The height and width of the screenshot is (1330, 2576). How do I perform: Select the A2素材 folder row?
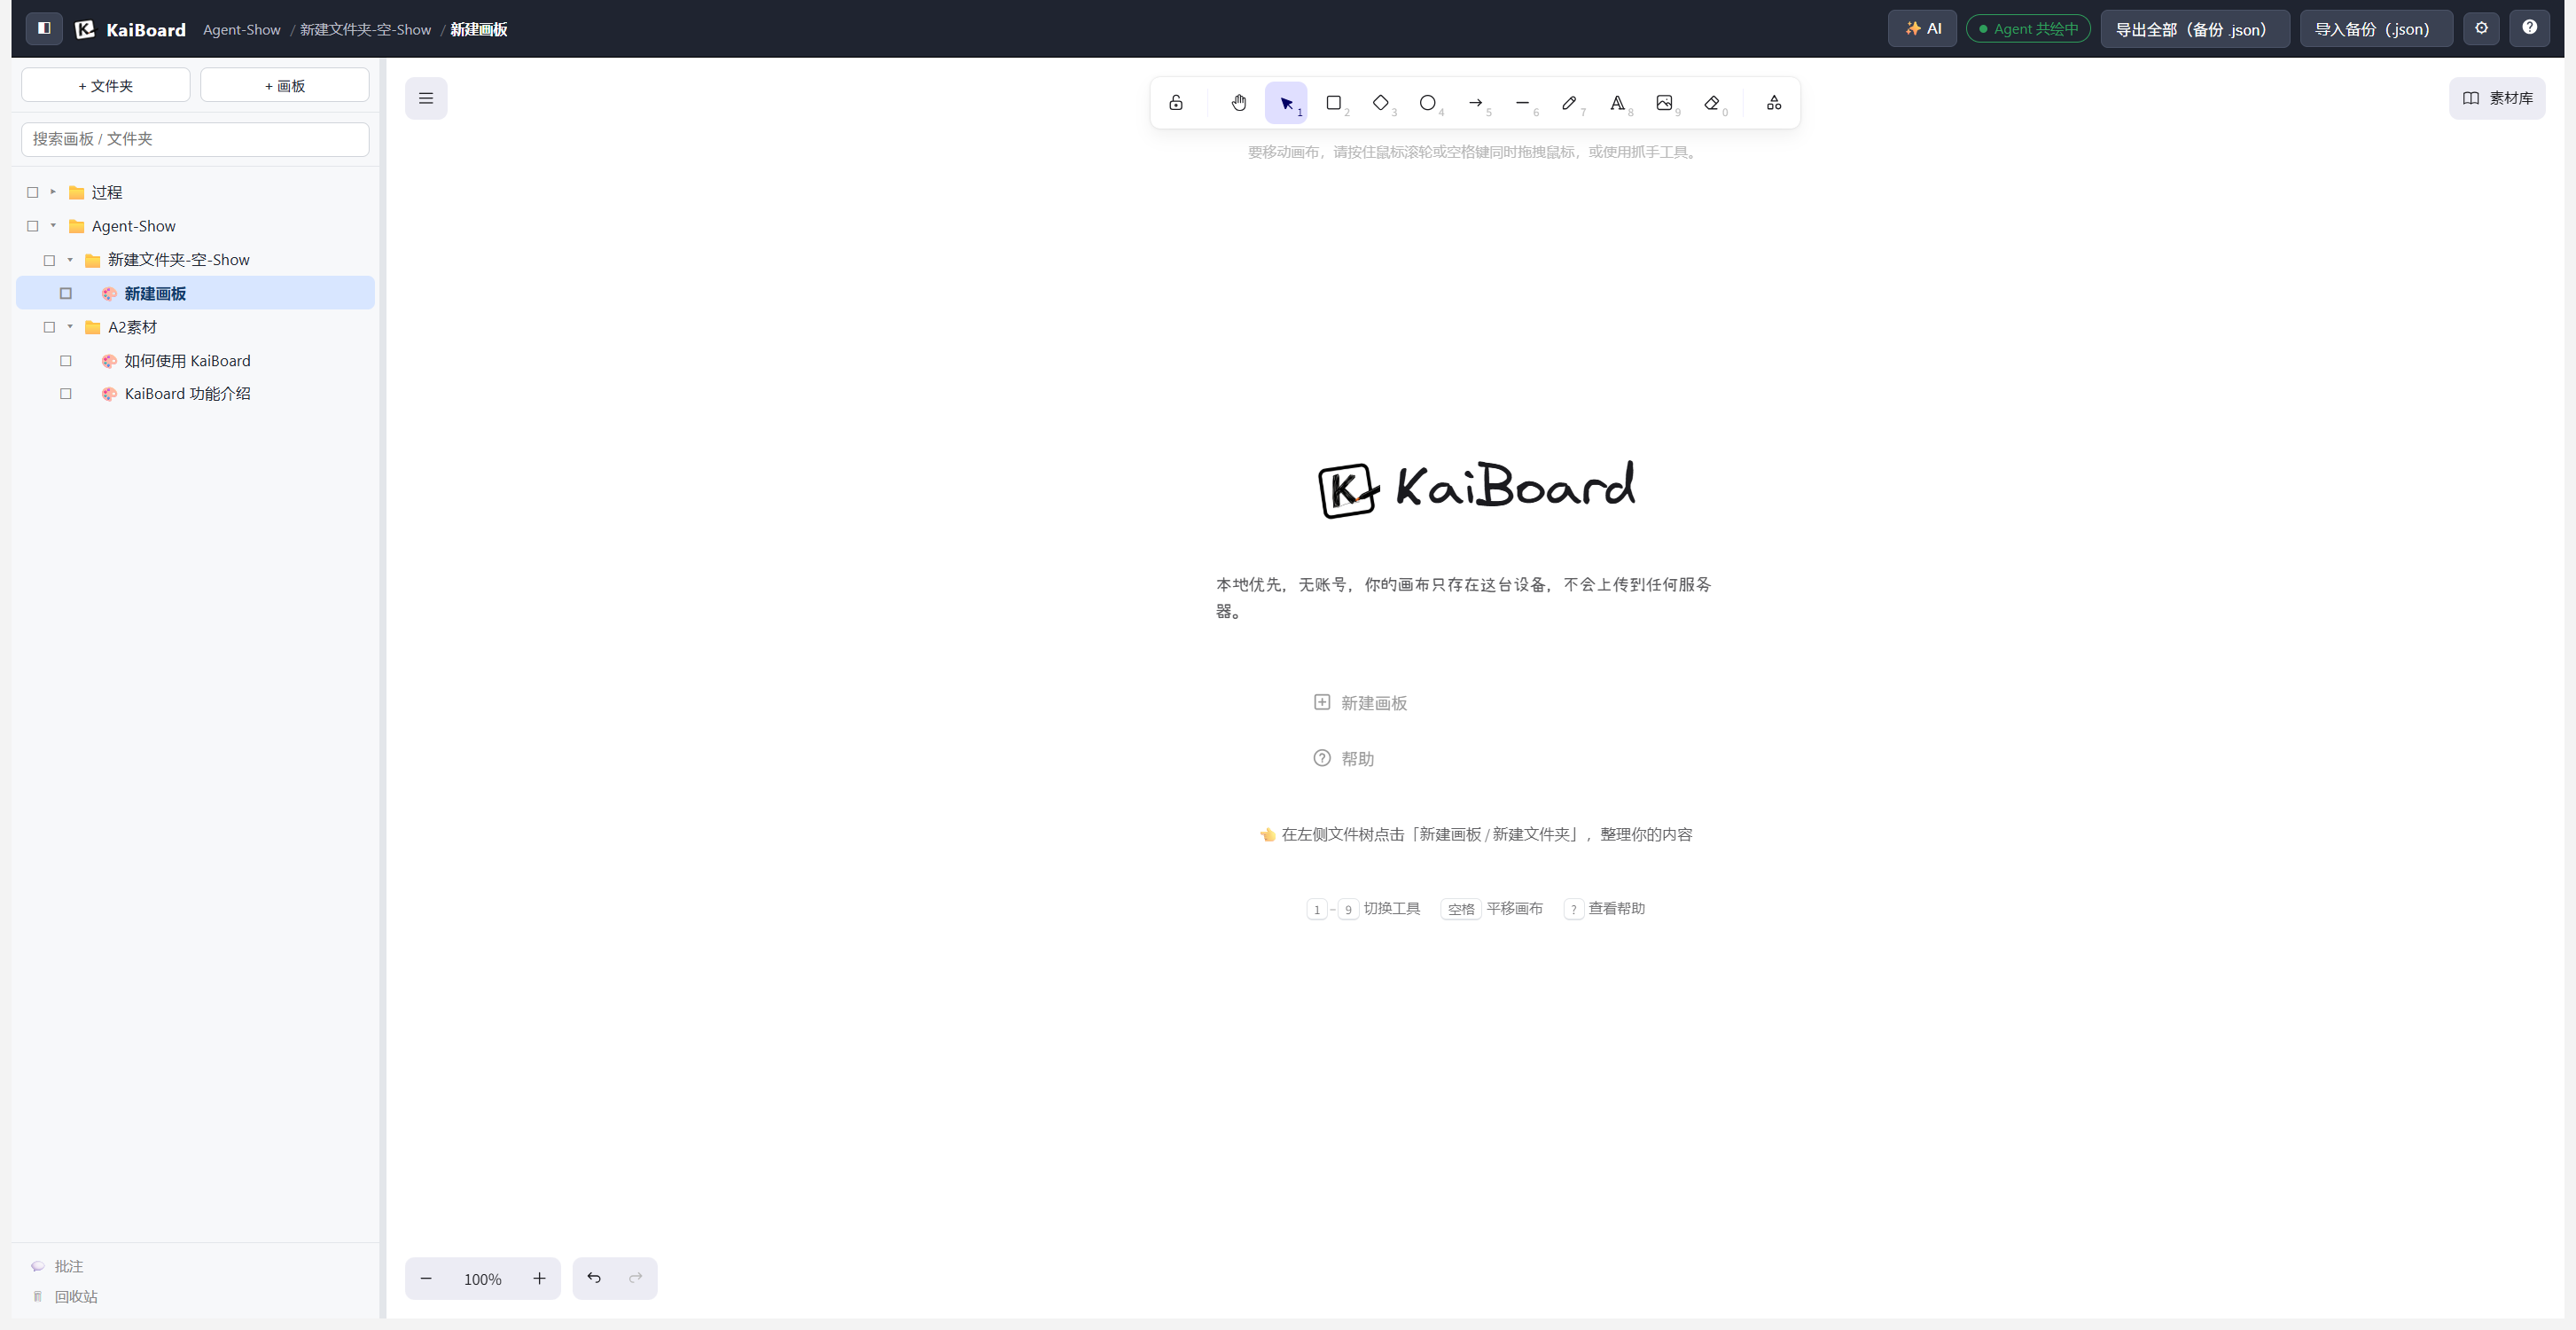click(196, 327)
